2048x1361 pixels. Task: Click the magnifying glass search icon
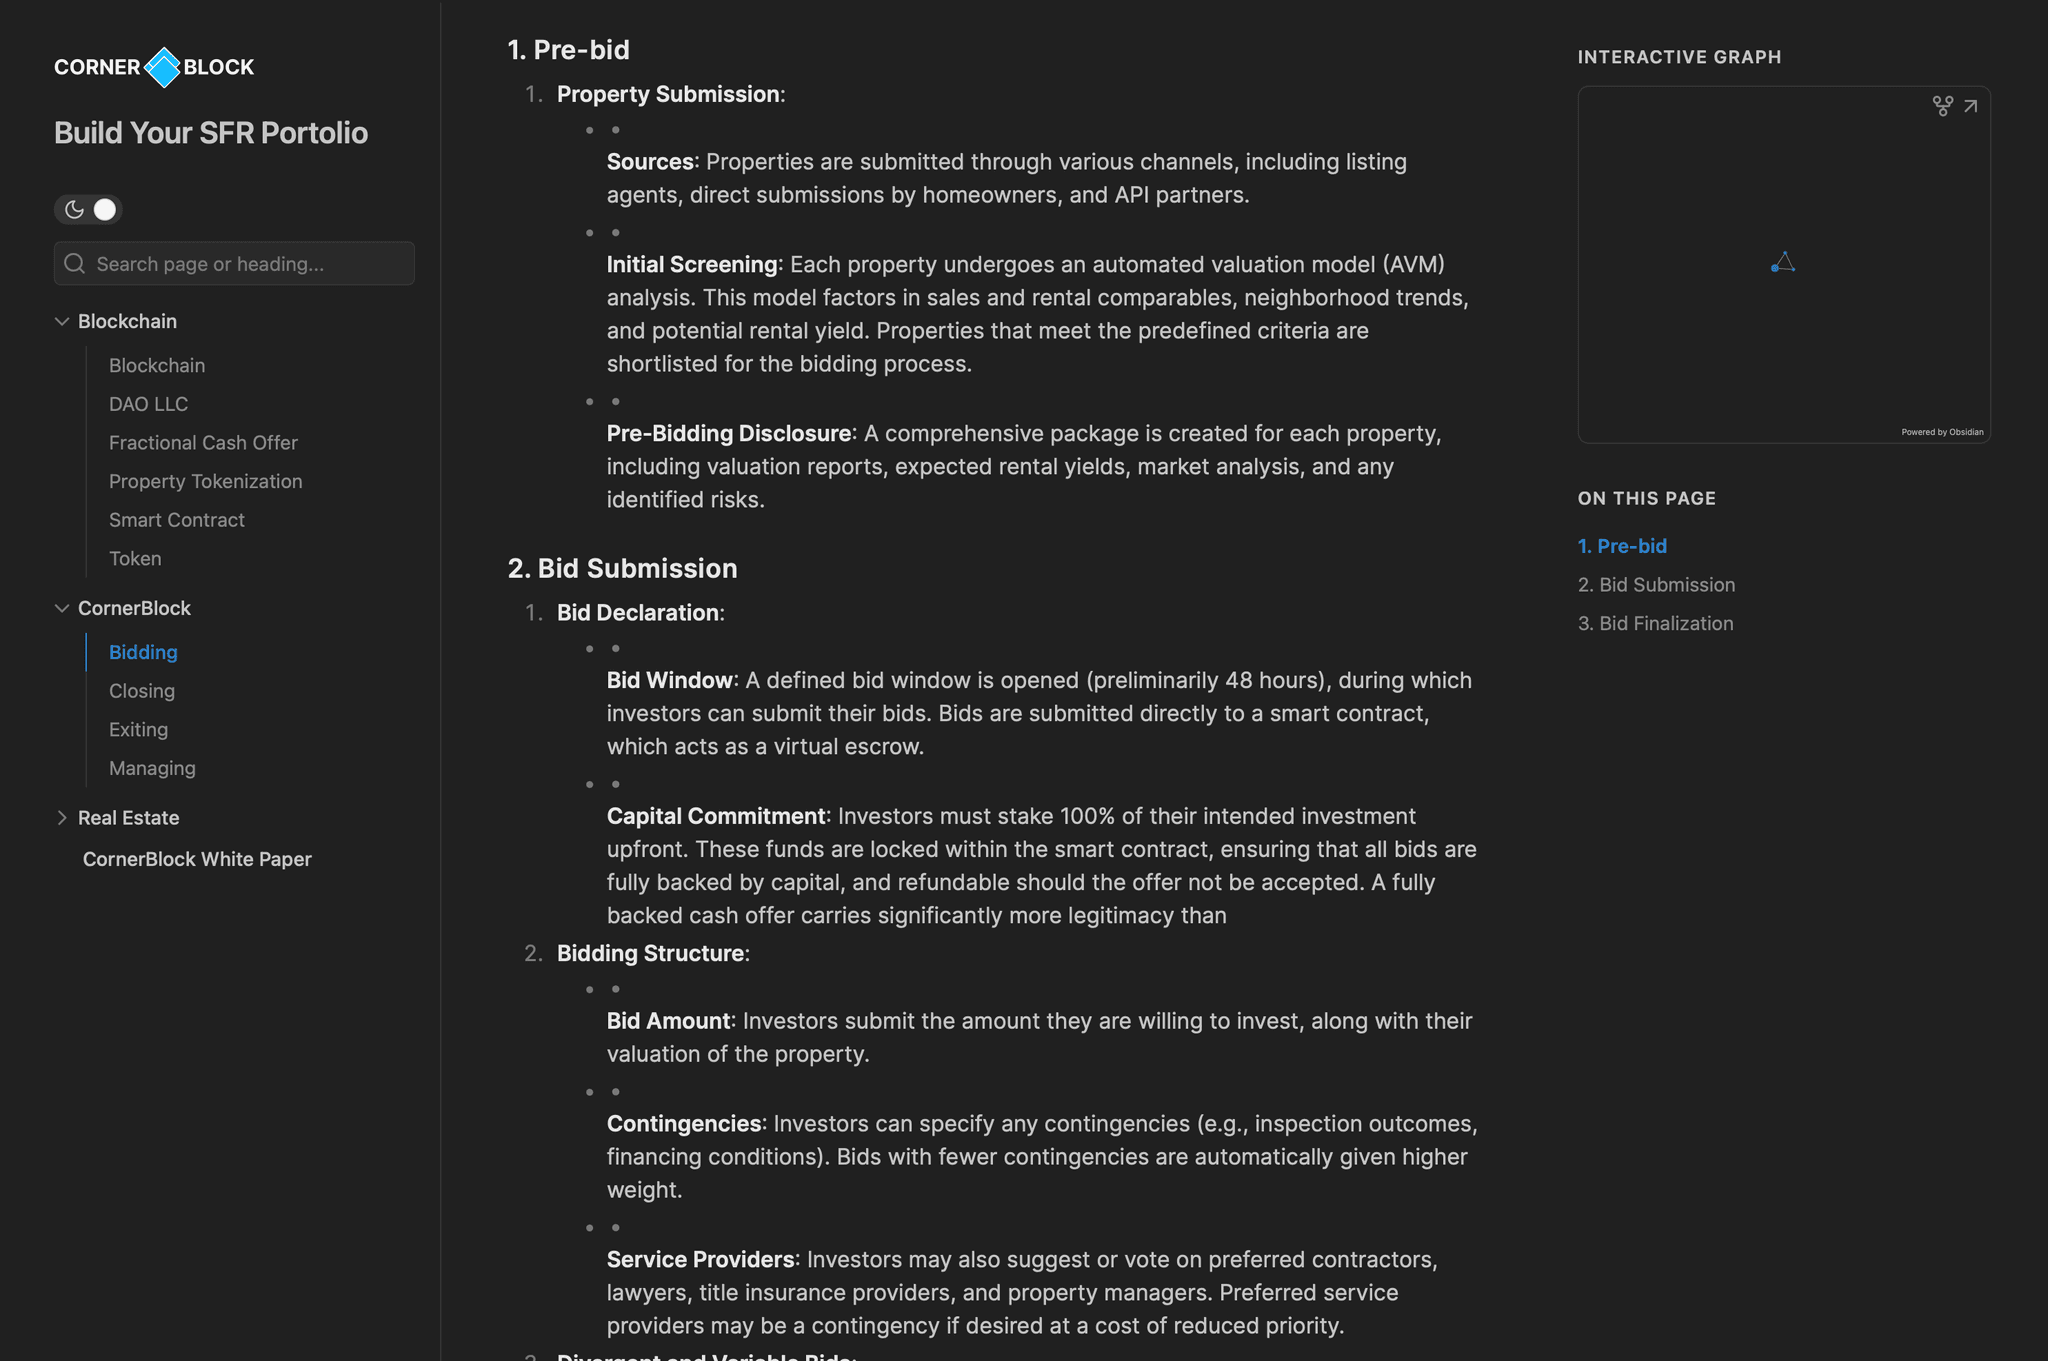pyautogui.click(x=75, y=264)
